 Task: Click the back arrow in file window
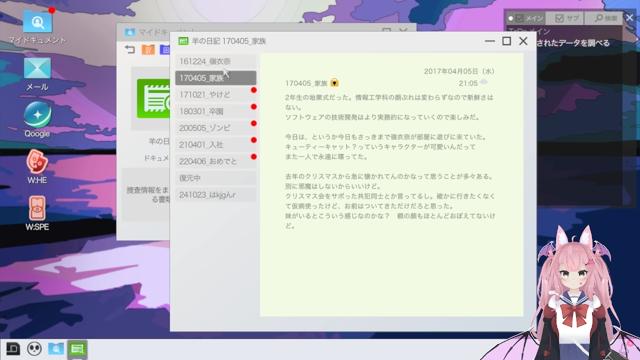[130, 50]
